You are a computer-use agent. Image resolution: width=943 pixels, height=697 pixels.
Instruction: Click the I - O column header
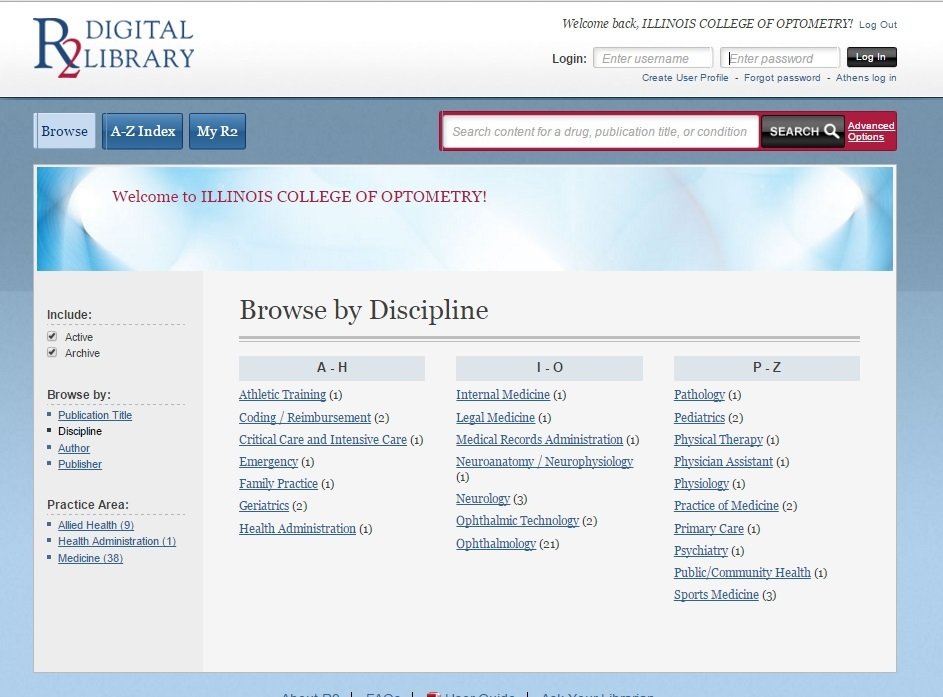[549, 368]
